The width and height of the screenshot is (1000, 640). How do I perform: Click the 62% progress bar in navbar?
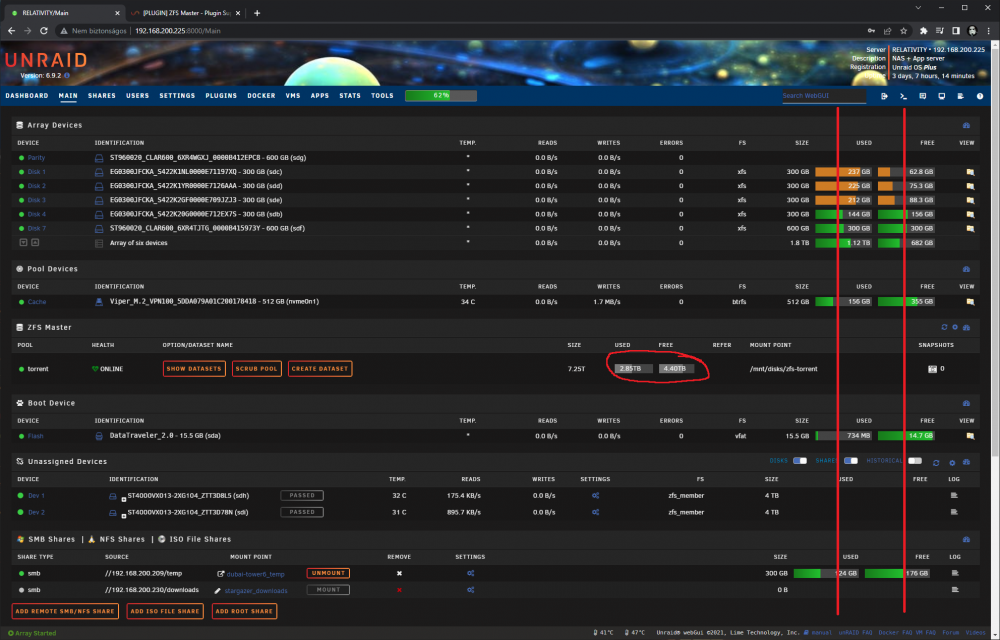441,96
